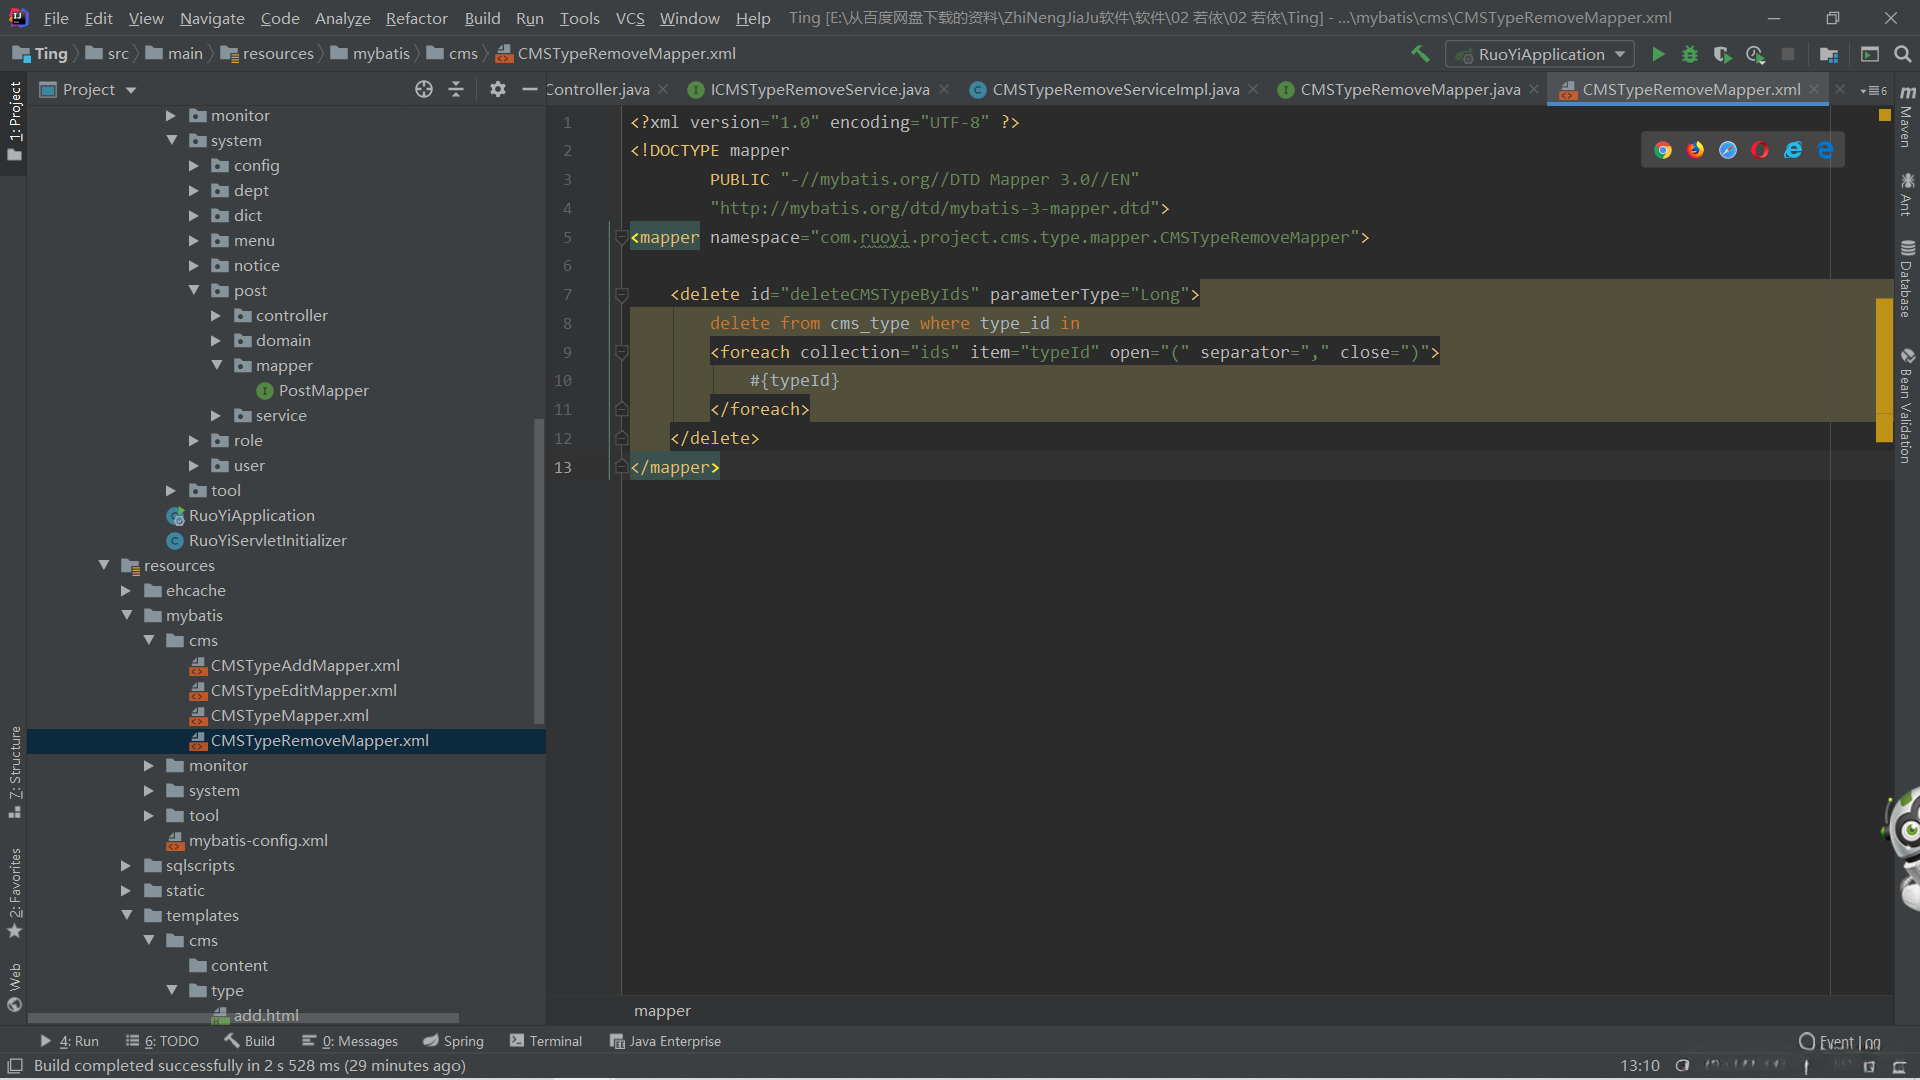Expand the sqlscripts folder
The height and width of the screenshot is (1080, 1920).
pos(126,865)
